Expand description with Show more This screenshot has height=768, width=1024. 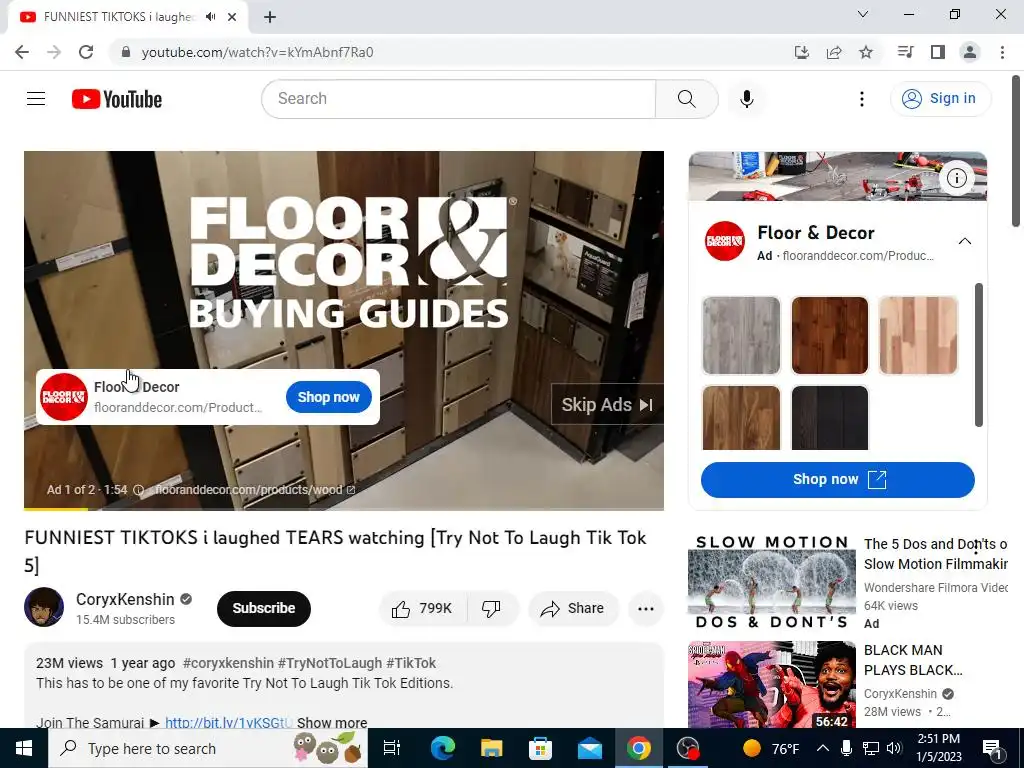click(332, 723)
